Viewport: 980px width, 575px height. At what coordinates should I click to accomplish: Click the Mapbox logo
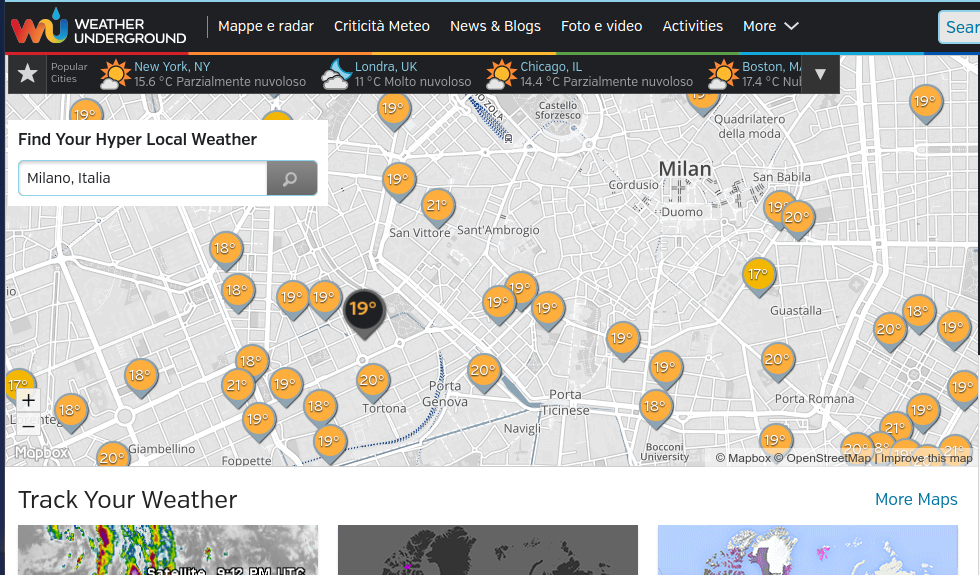pyautogui.click(x=41, y=453)
